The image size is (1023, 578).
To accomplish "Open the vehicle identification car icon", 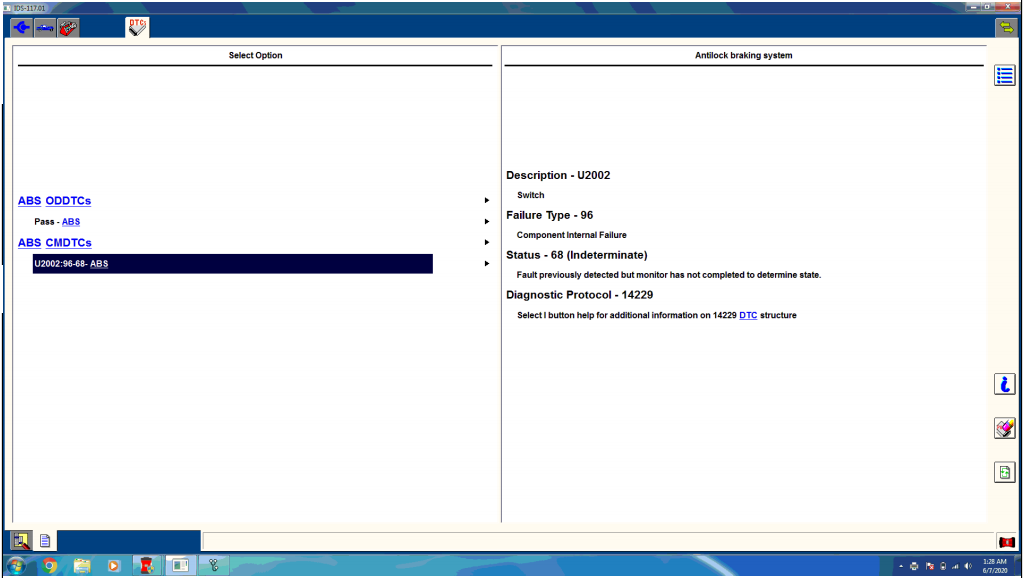I will coord(45,28).
